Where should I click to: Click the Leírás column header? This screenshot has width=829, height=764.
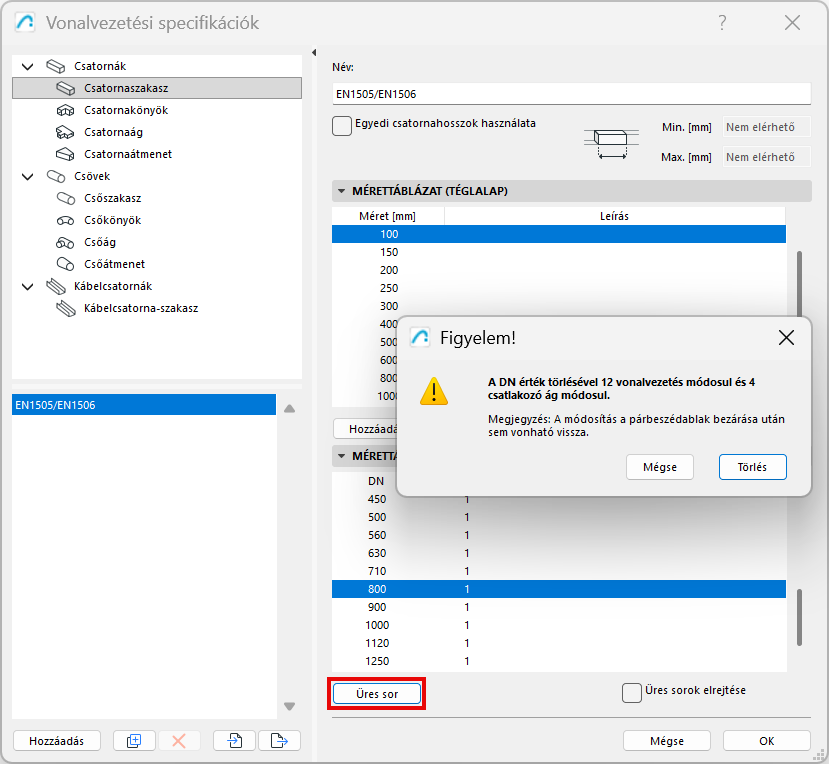[x=615, y=216]
